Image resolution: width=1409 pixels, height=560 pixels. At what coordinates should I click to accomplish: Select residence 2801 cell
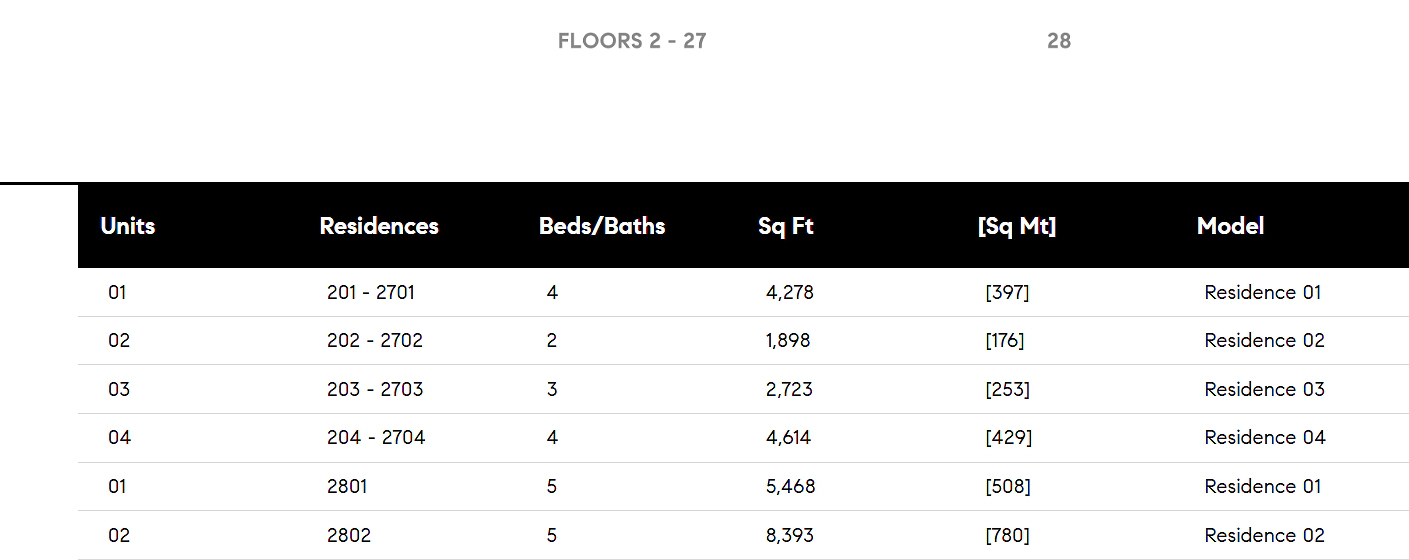point(347,487)
